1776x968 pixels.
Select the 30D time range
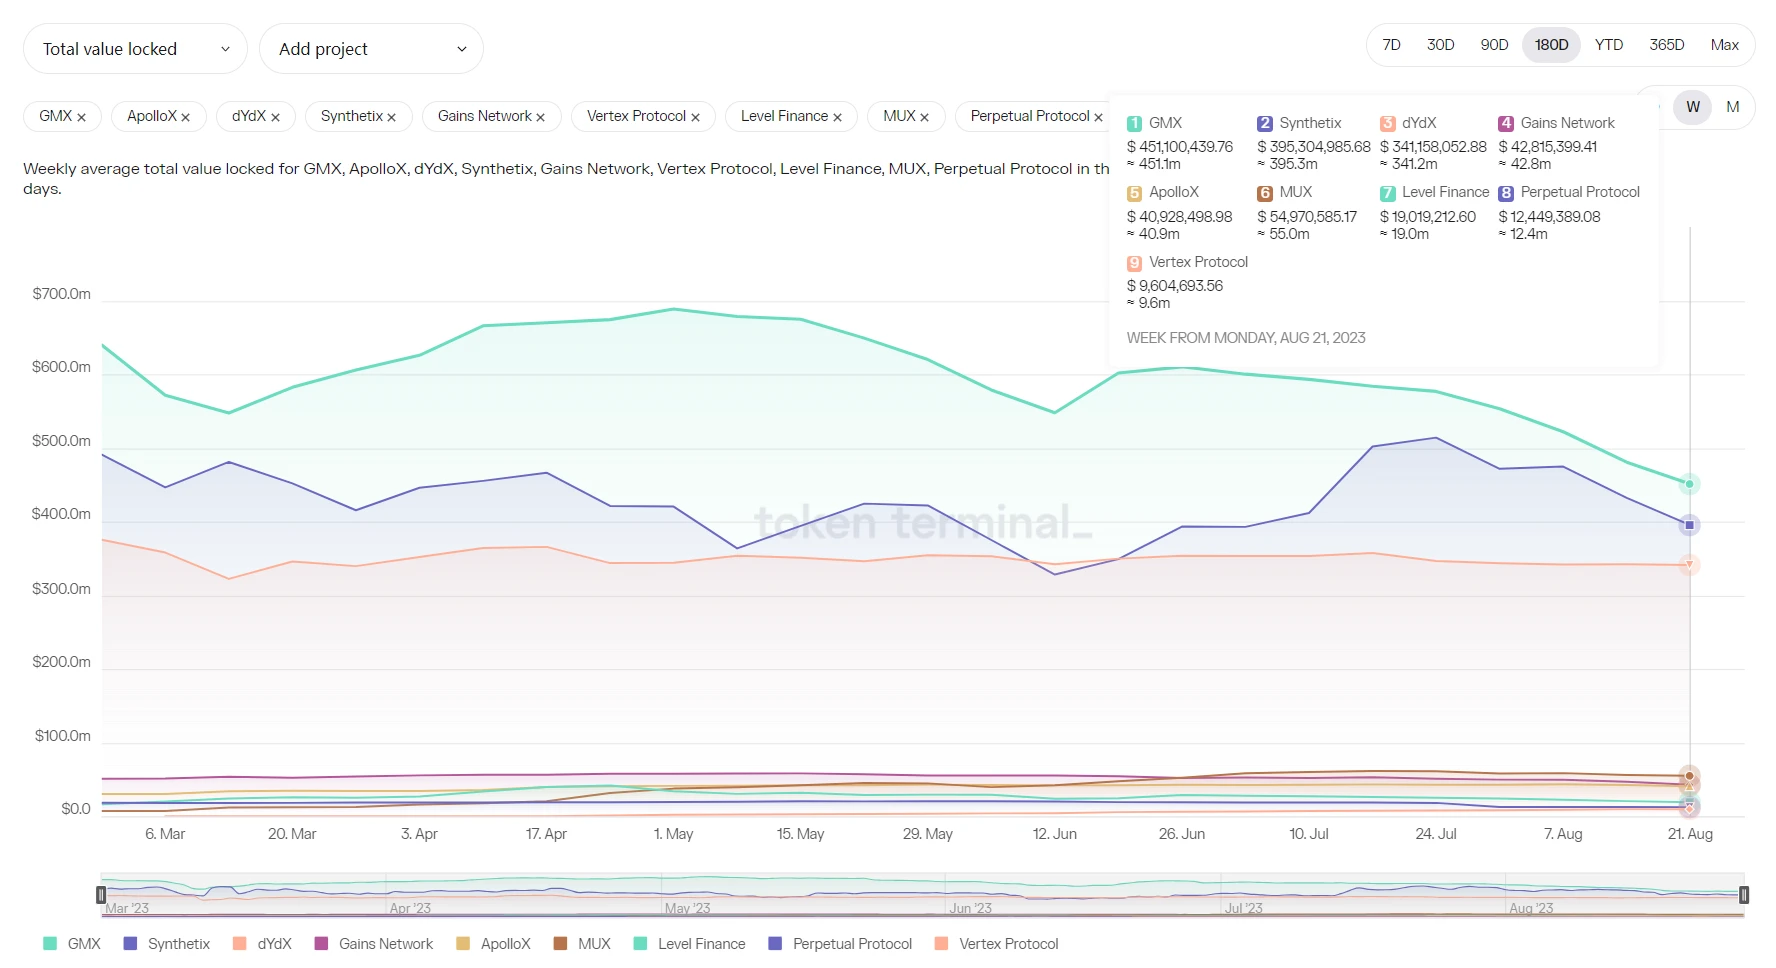(1440, 45)
